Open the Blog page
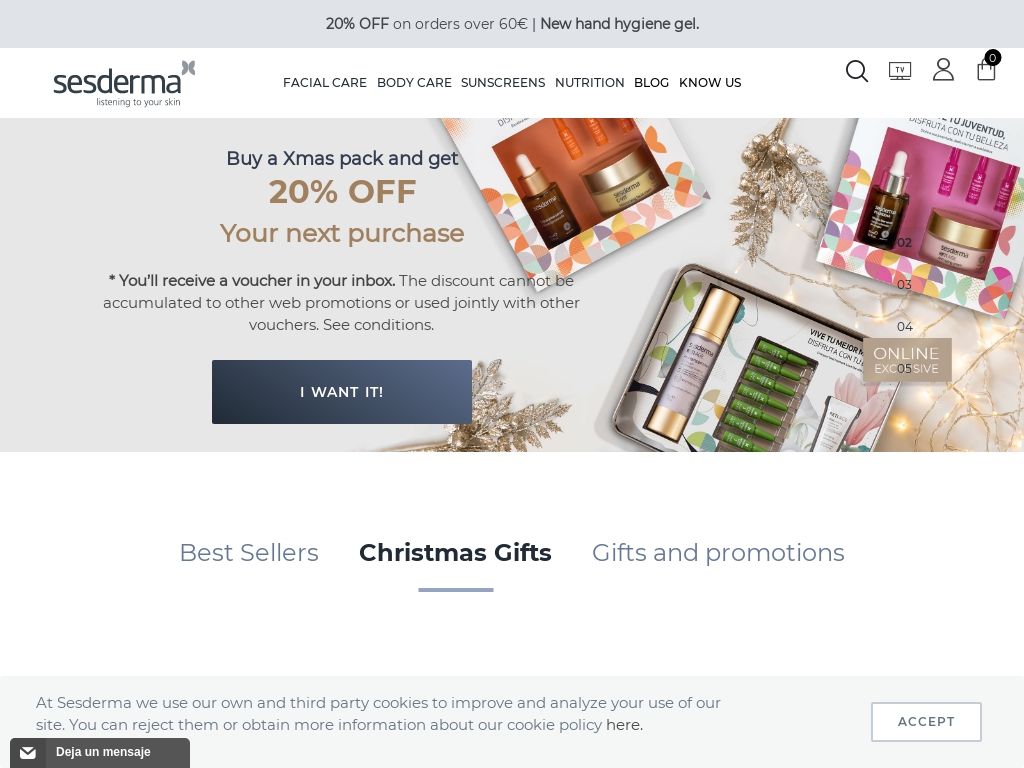Viewport: 1024px width, 768px height. click(x=651, y=83)
